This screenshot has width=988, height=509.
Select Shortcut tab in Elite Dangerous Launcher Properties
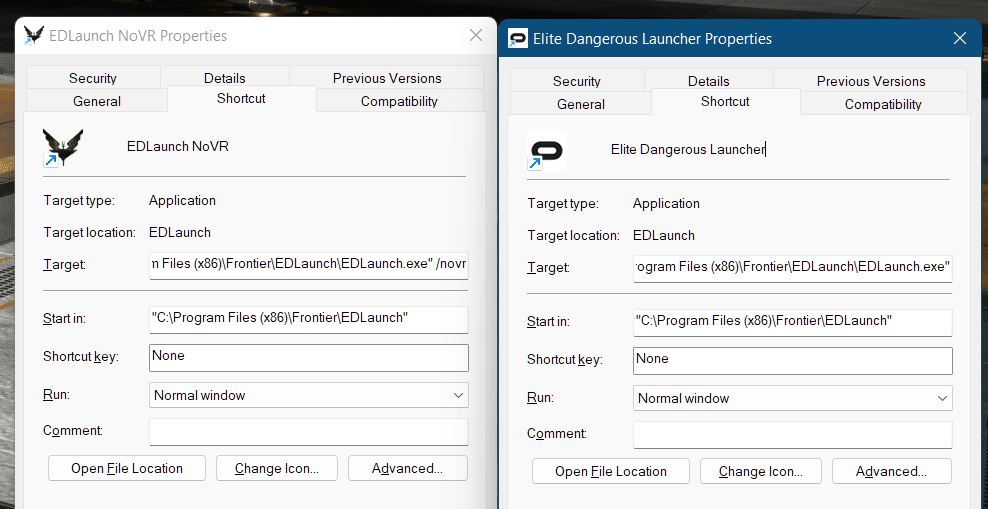click(725, 102)
